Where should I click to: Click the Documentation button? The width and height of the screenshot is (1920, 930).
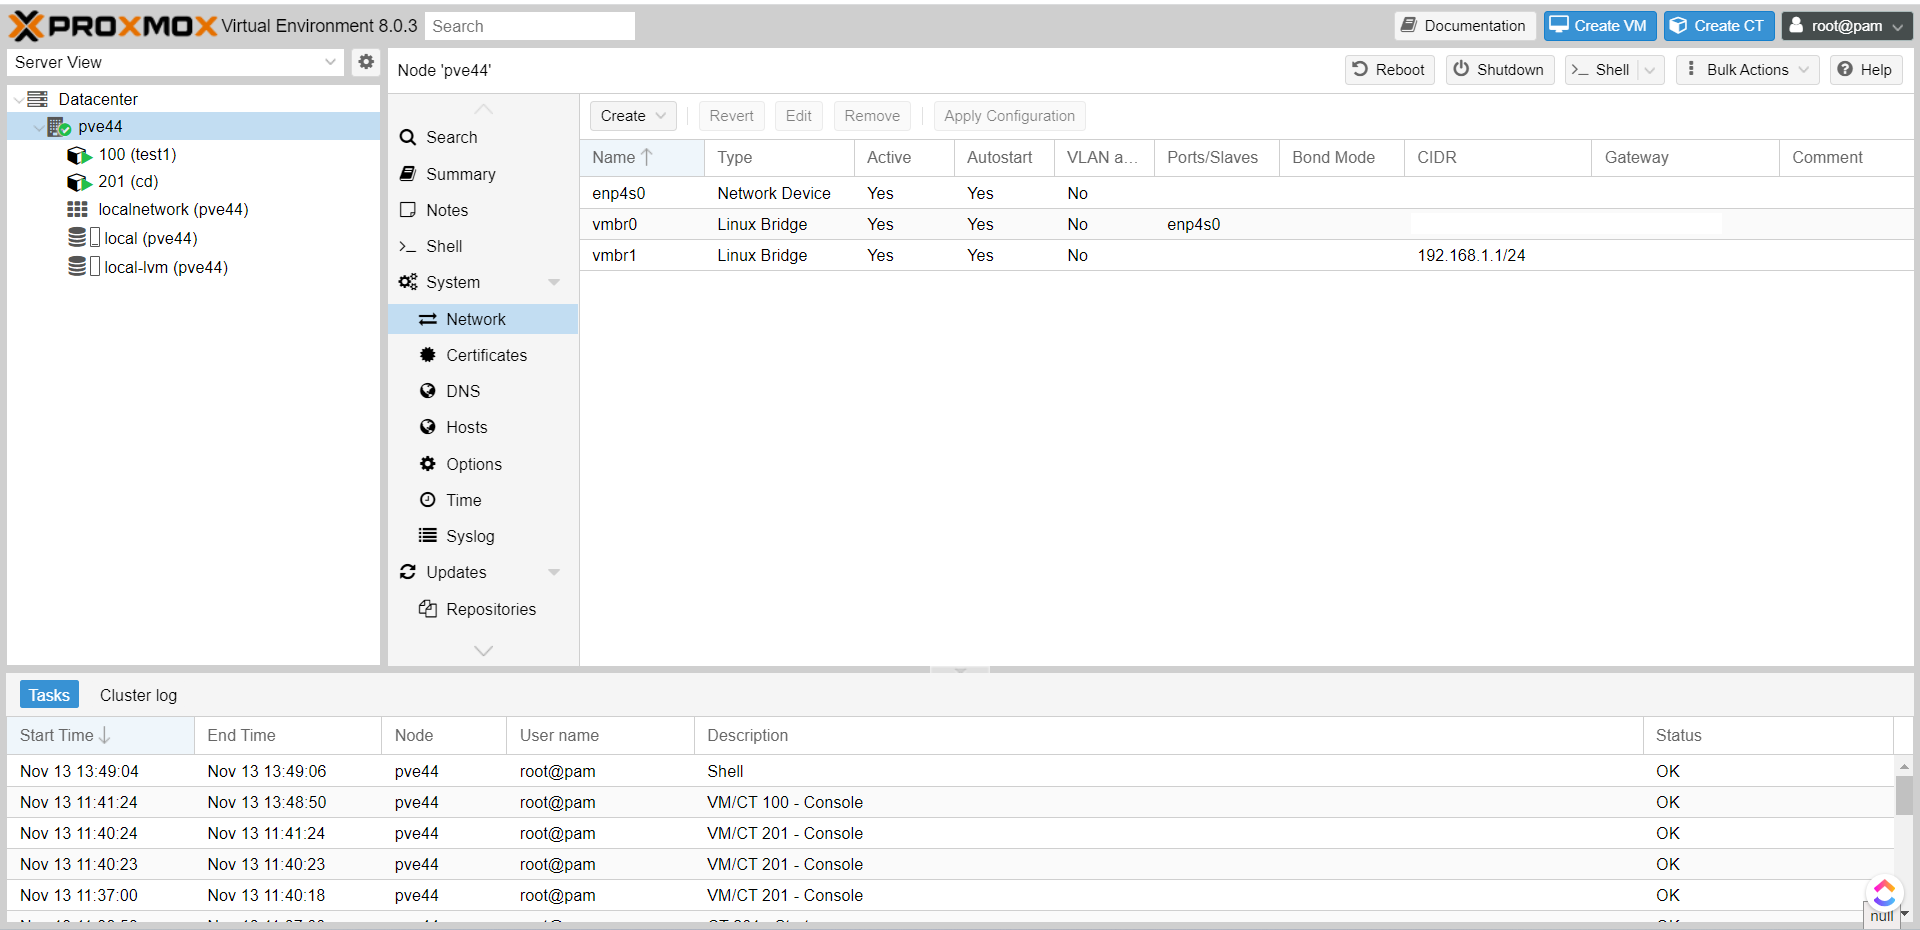coord(1464,25)
